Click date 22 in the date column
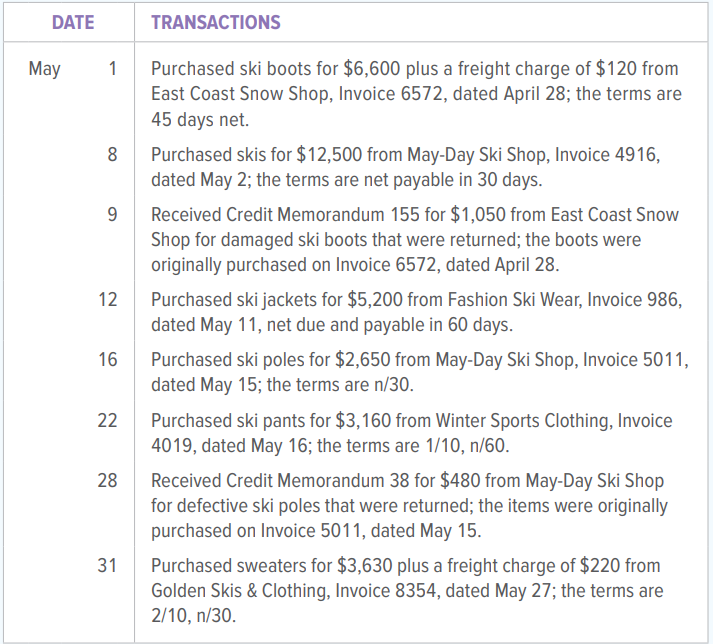The width and height of the screenshot is (713, 644). pos(108,420)
